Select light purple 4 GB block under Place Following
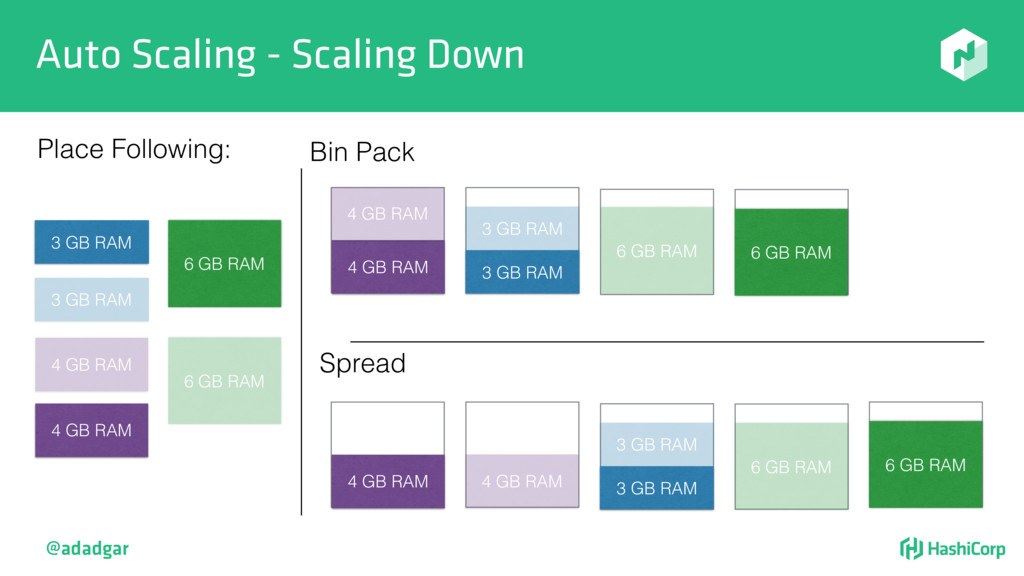Image resolution: width=1024 pixels, height=576 pixels. (91, 364)
